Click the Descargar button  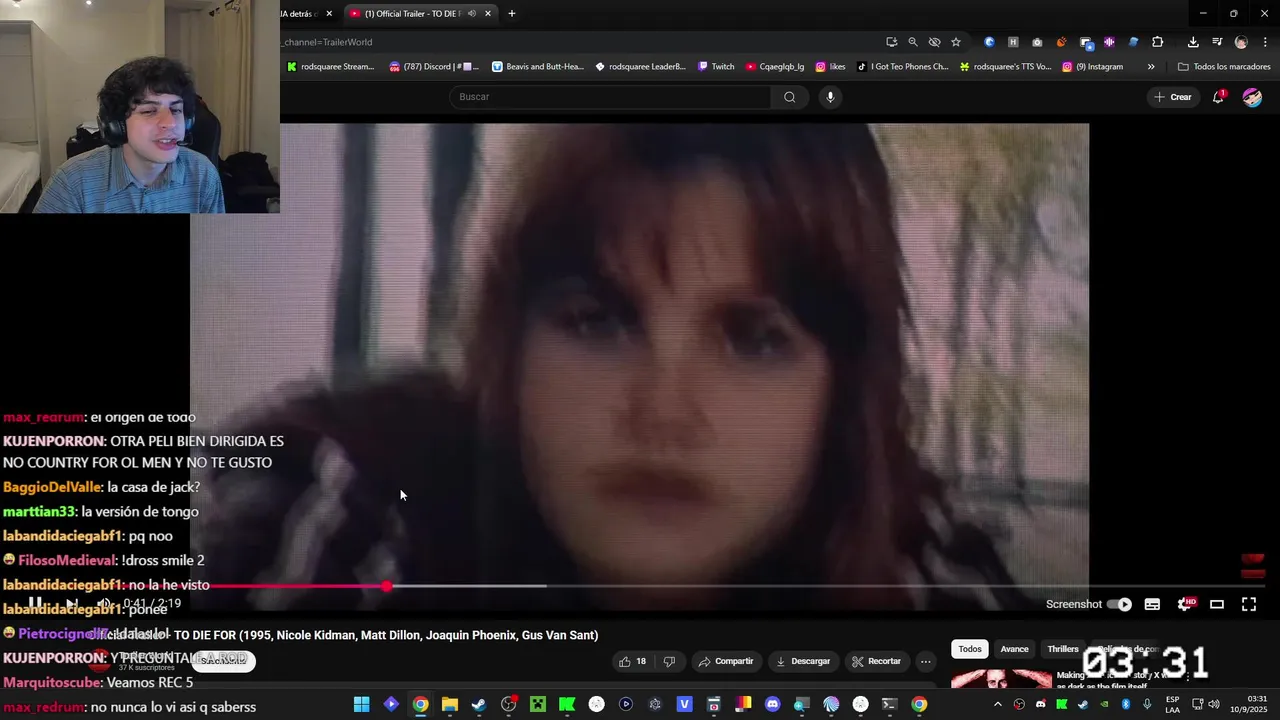pos(802,661)
